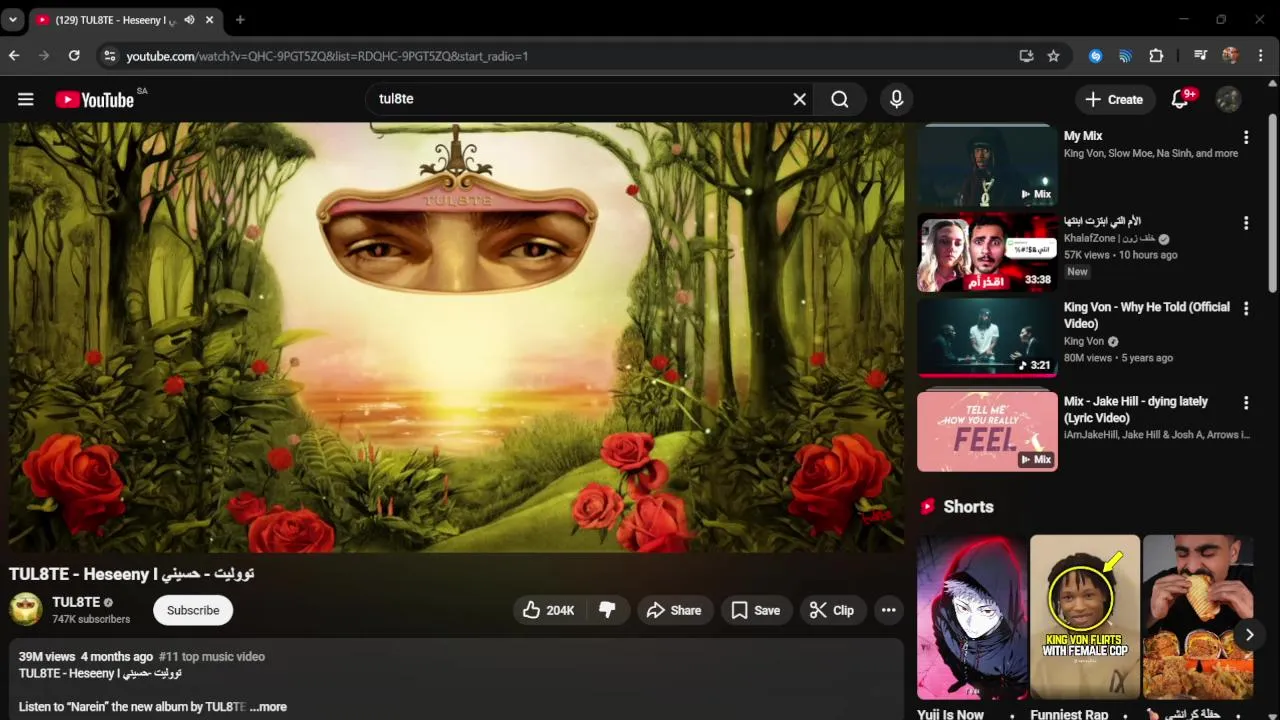Image resolution: width=1280 pixels, height=720 pixels.
Task: Open options for My Mix
Action: tap(1246, 137)
